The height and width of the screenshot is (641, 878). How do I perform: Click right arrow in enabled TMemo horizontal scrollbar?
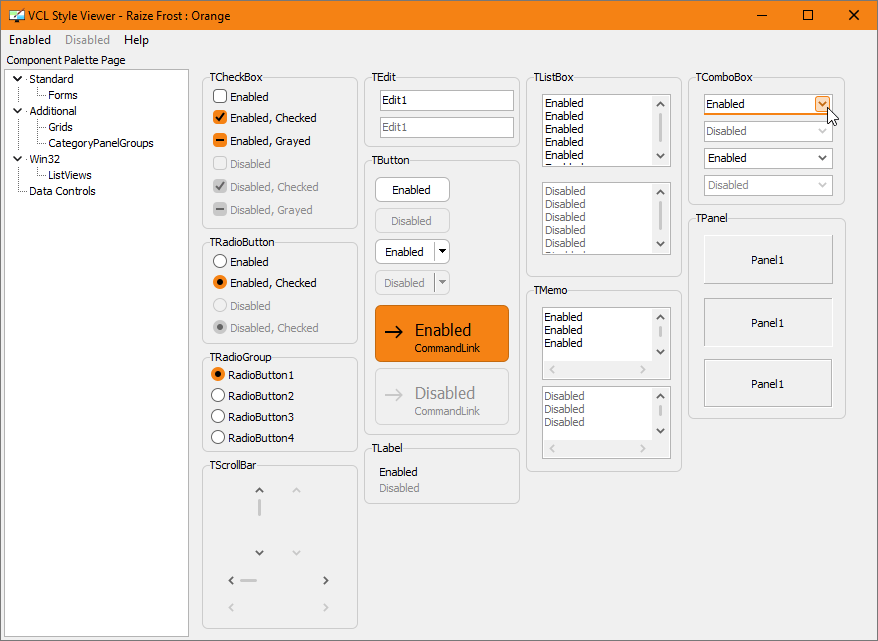coord(642,369)
